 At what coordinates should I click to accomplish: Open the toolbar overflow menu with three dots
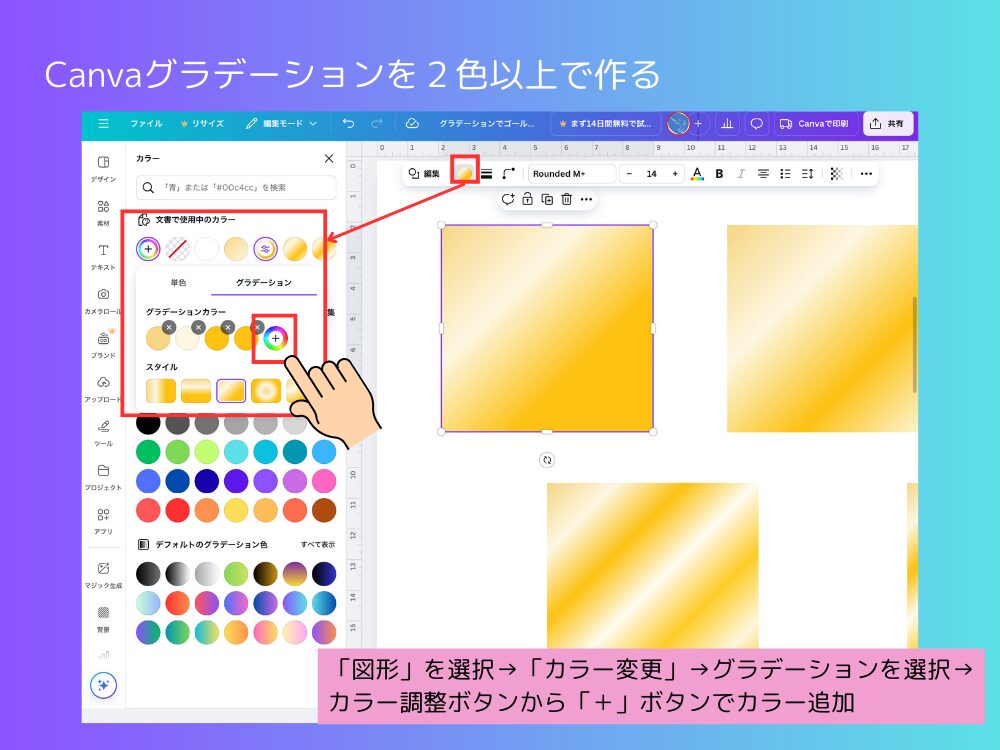click(x=865, y=174)
